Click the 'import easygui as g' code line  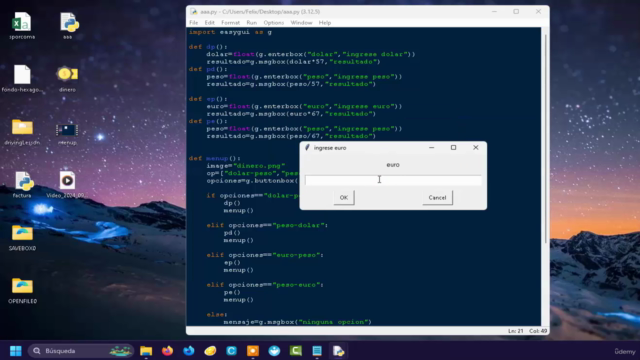(x=230, y=32)
